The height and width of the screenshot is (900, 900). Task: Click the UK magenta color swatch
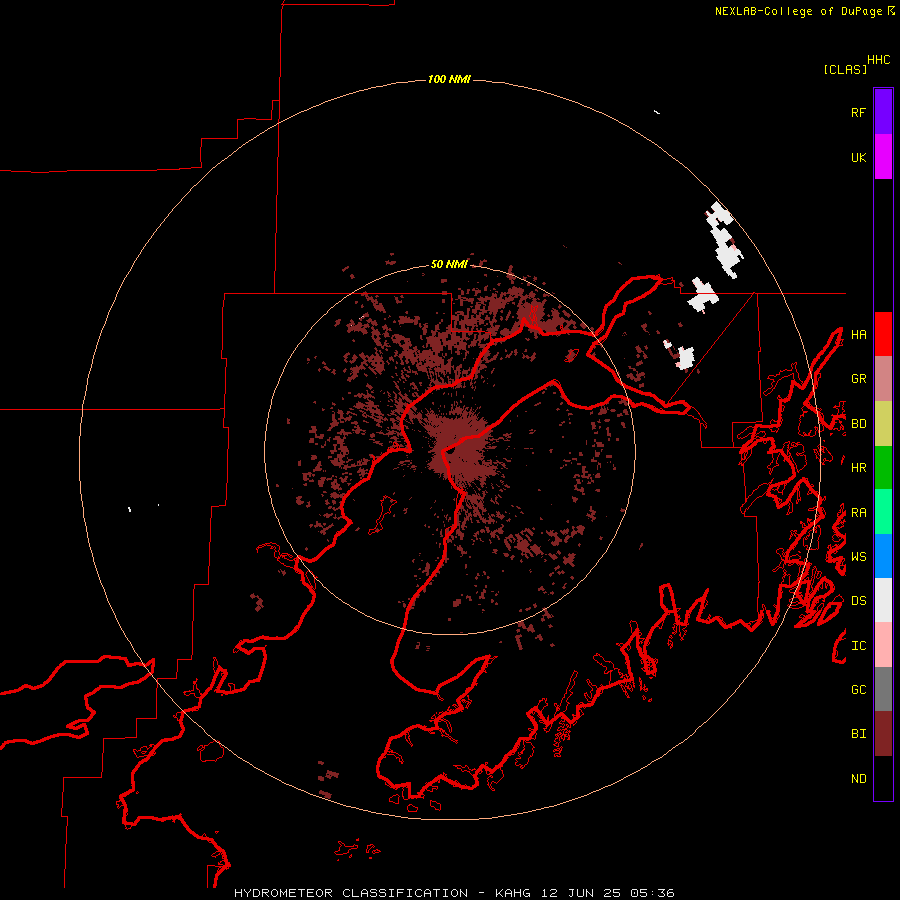tap(883, 157)
